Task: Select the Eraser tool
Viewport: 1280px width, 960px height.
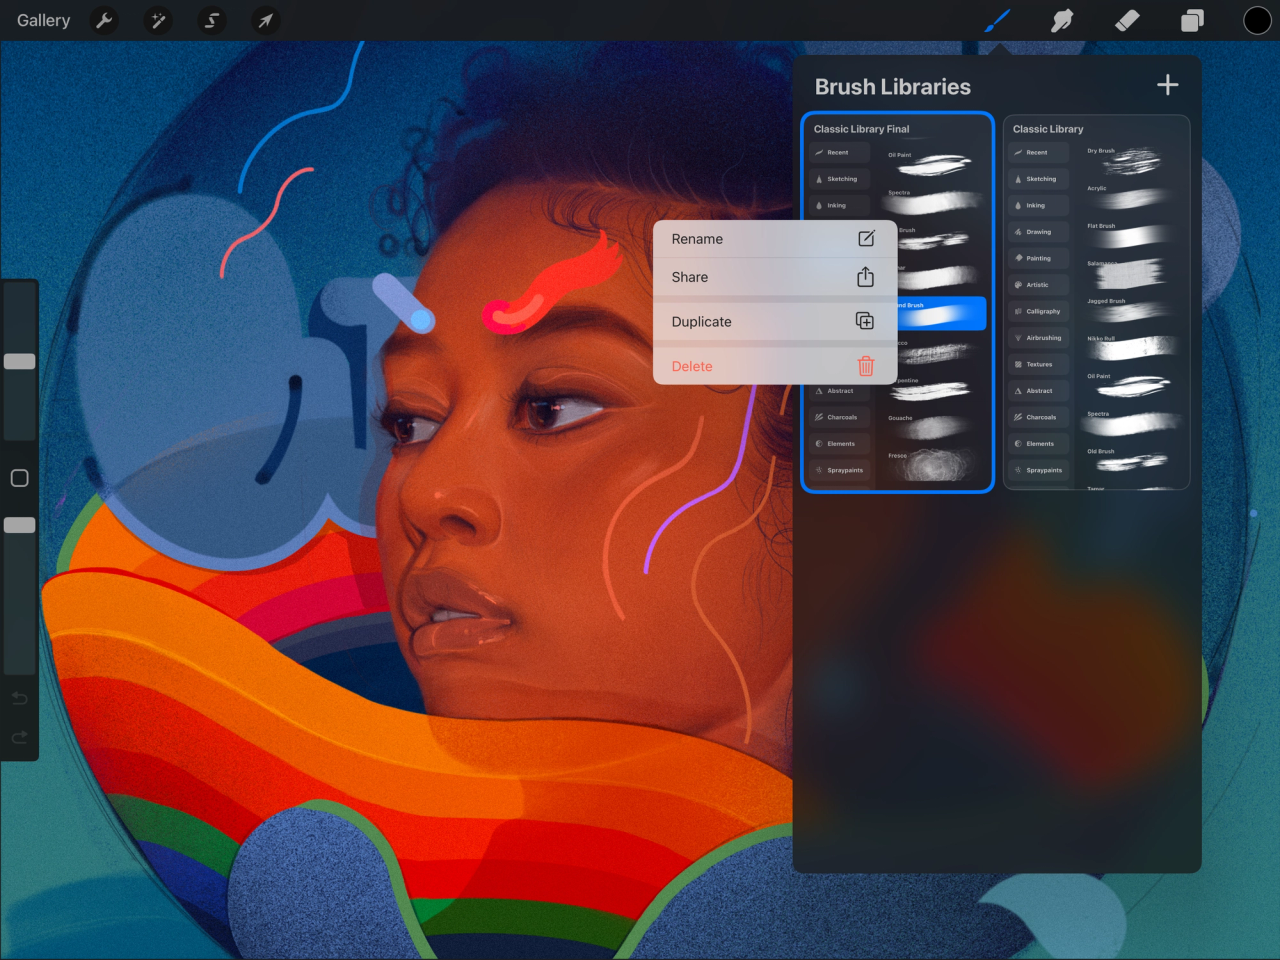Action: click(x=1127, y=20)
